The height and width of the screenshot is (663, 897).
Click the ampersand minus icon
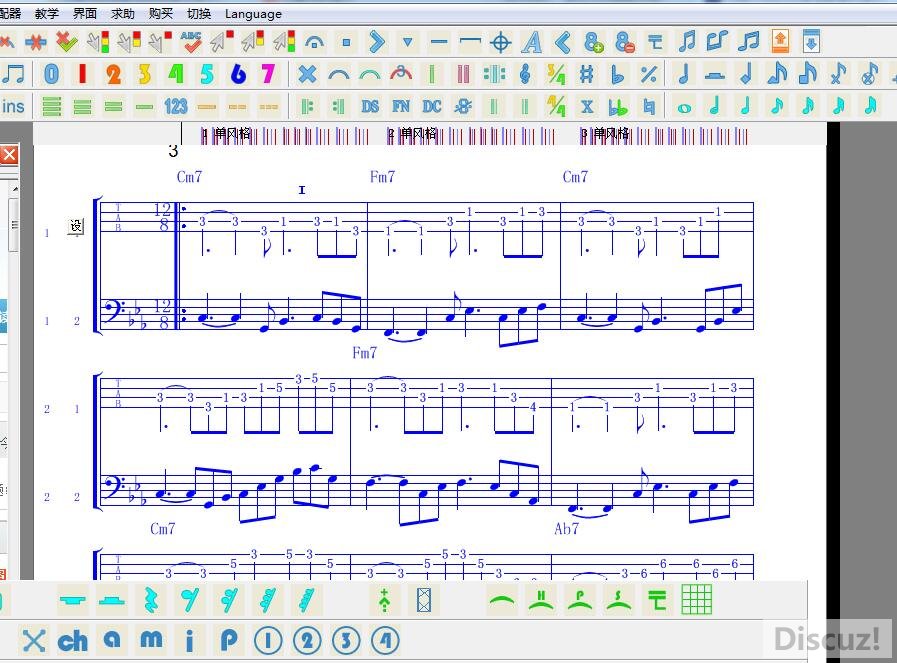[625, 42]
